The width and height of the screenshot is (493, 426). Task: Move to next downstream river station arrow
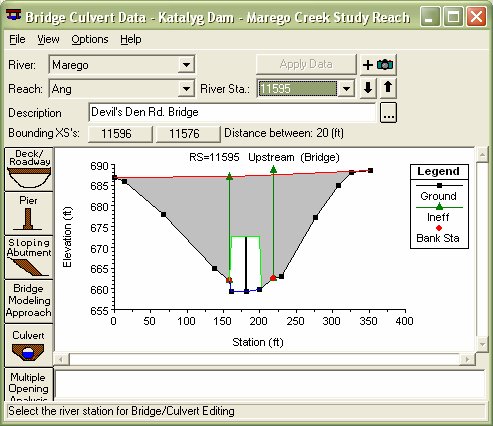(368, 88)
